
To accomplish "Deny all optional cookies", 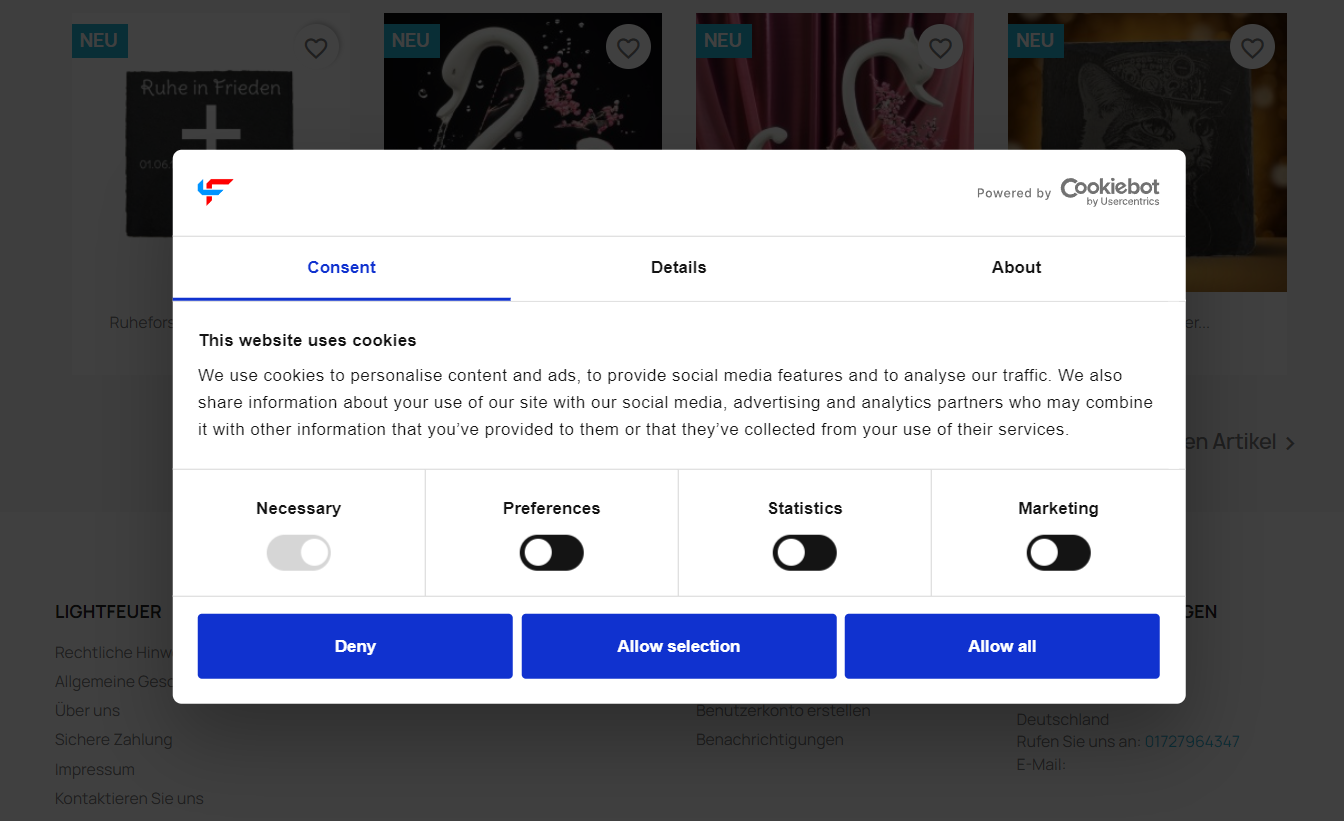I will pos(355,646).
